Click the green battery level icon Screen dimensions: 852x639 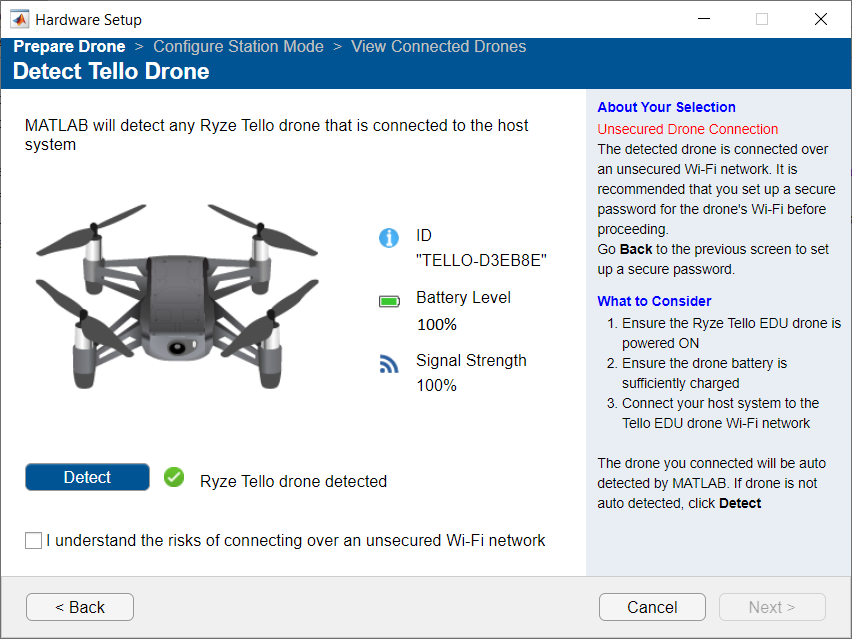389,301
